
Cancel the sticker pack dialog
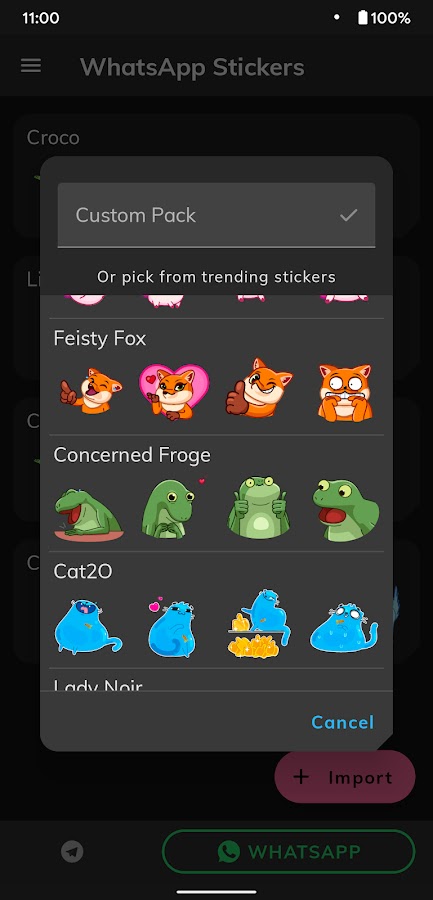[x=342, y=722]
